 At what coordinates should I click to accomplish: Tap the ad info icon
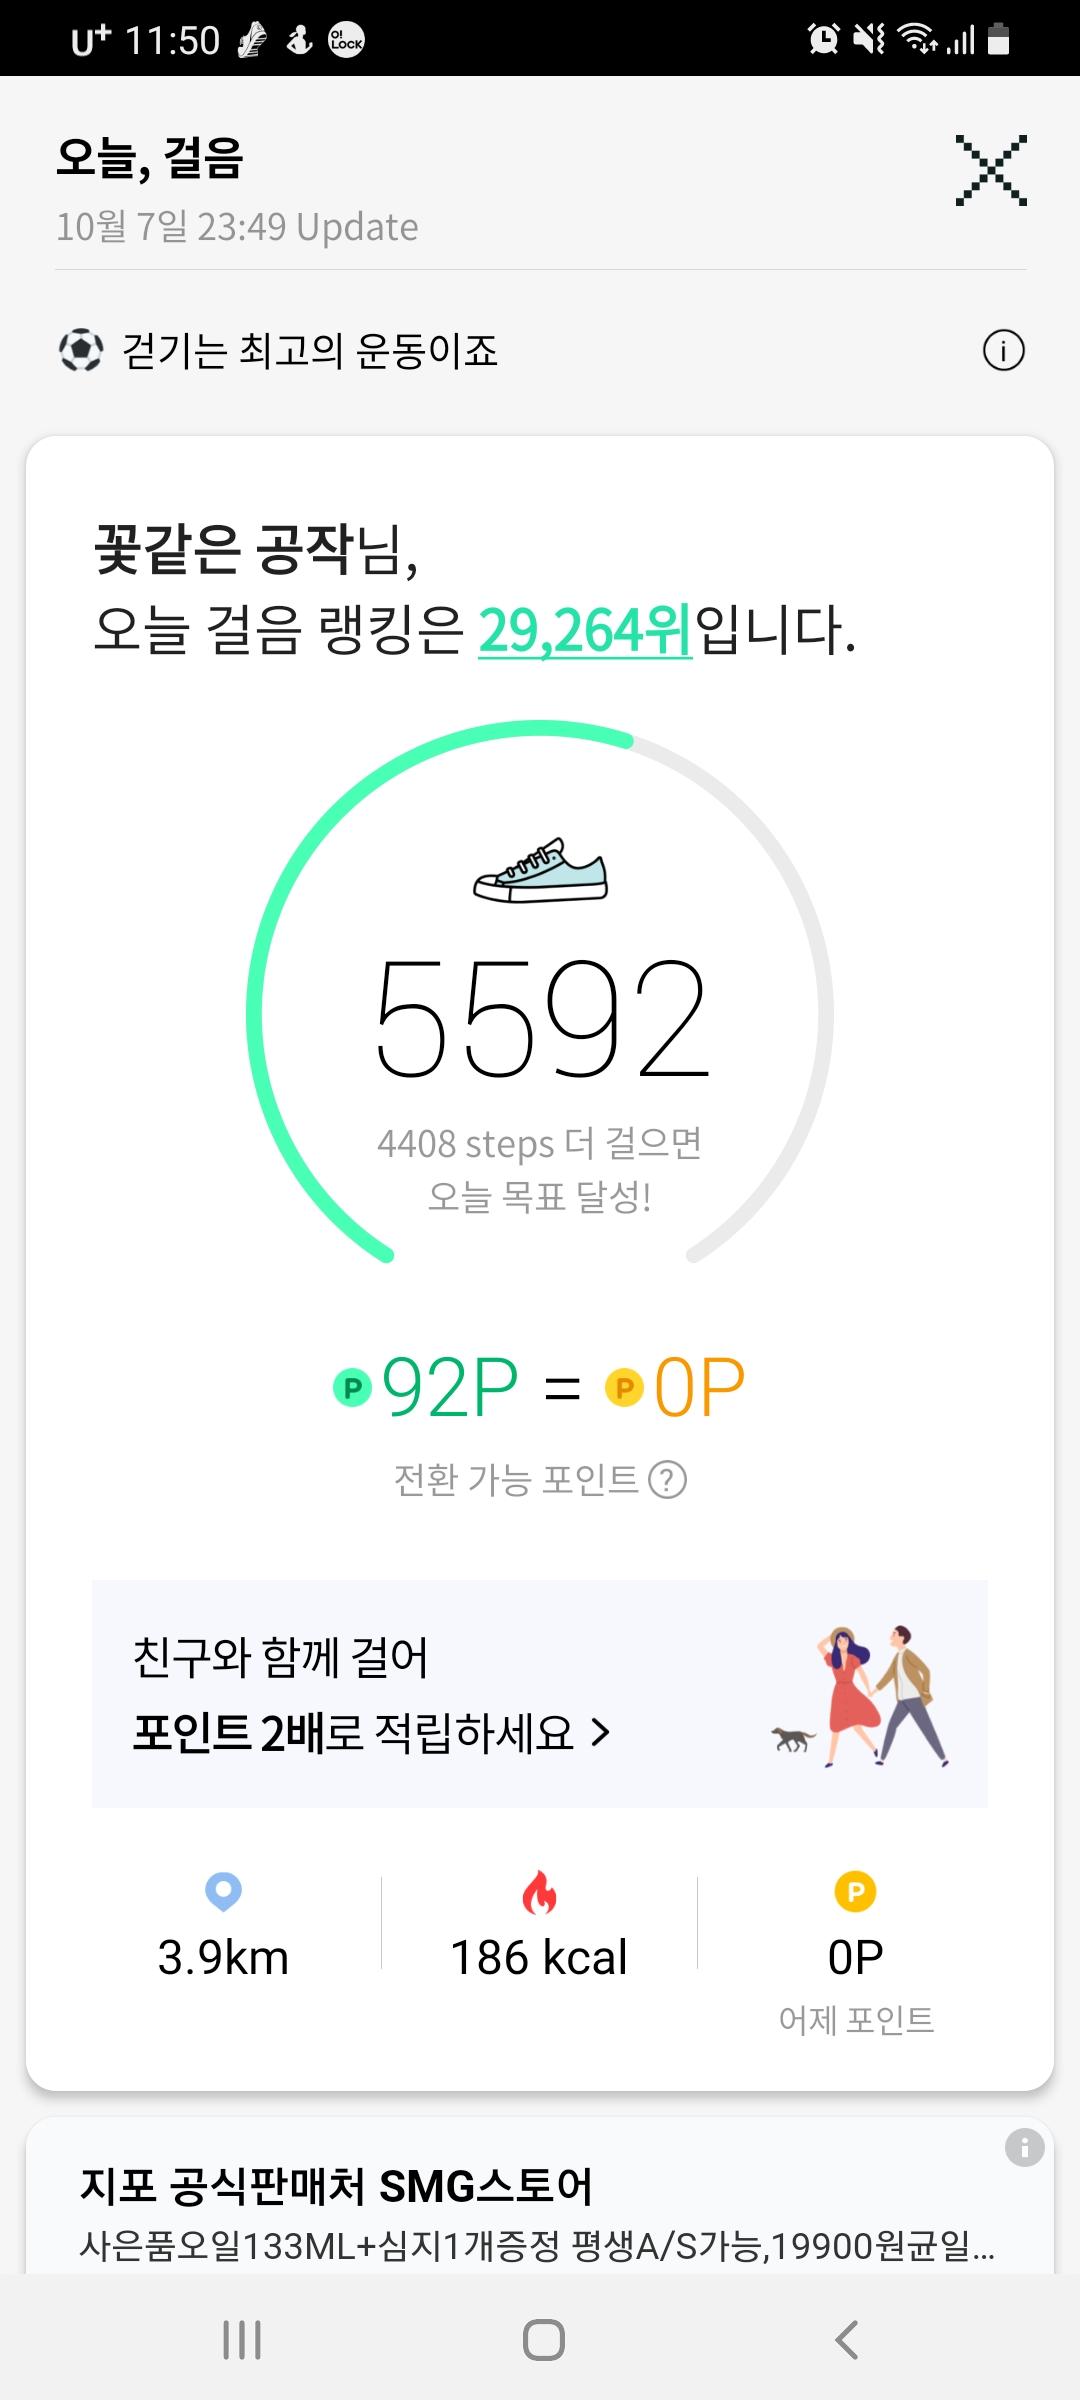point(1024,2148)
